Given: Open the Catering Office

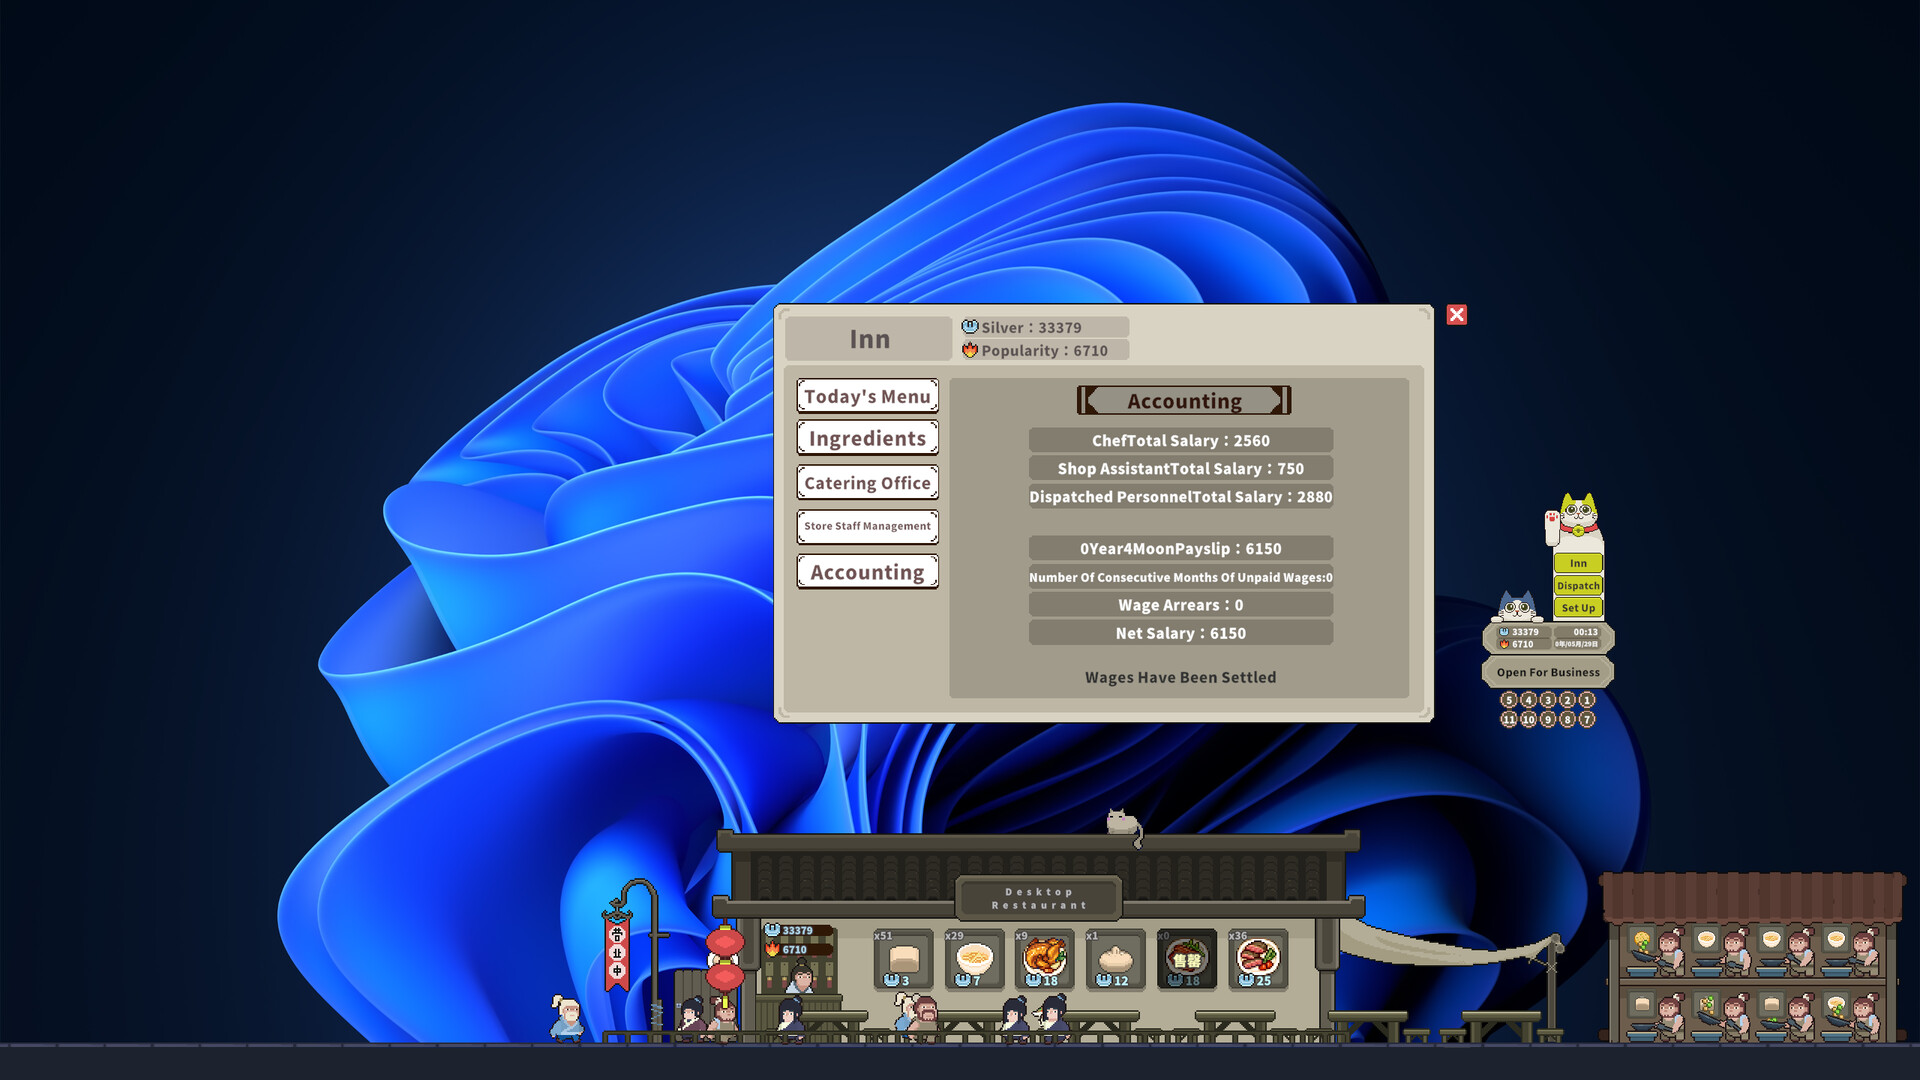Looking at the screenshot, I should tap(866, 482).
